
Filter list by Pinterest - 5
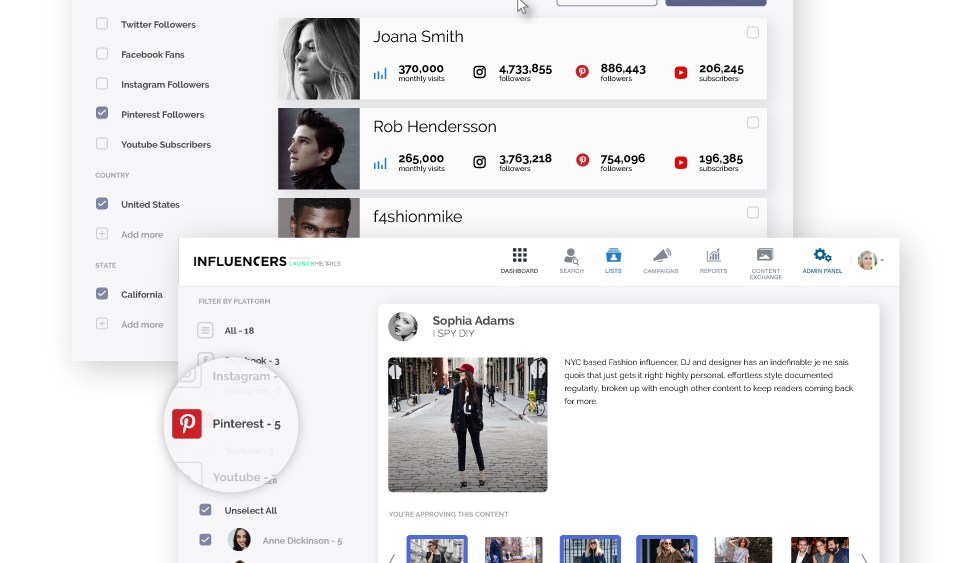(246, 424)
